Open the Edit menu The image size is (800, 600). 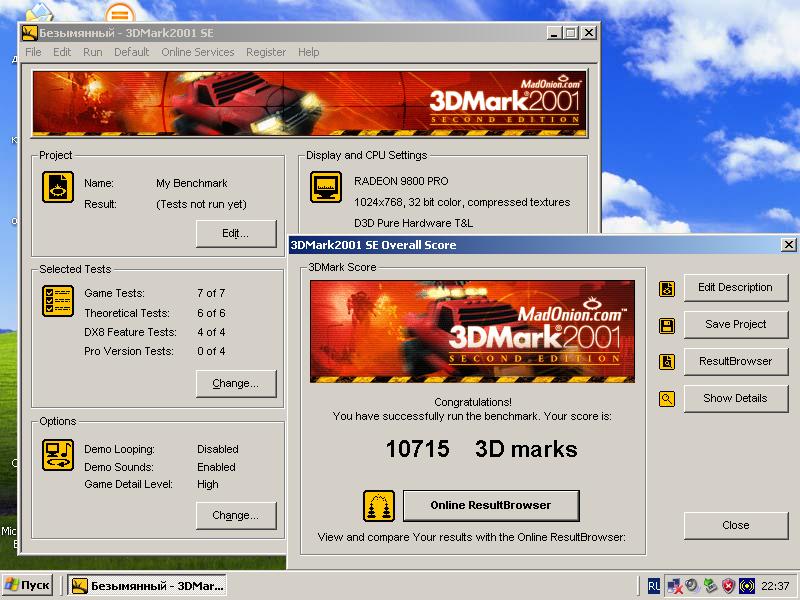[x=62, y=52]
